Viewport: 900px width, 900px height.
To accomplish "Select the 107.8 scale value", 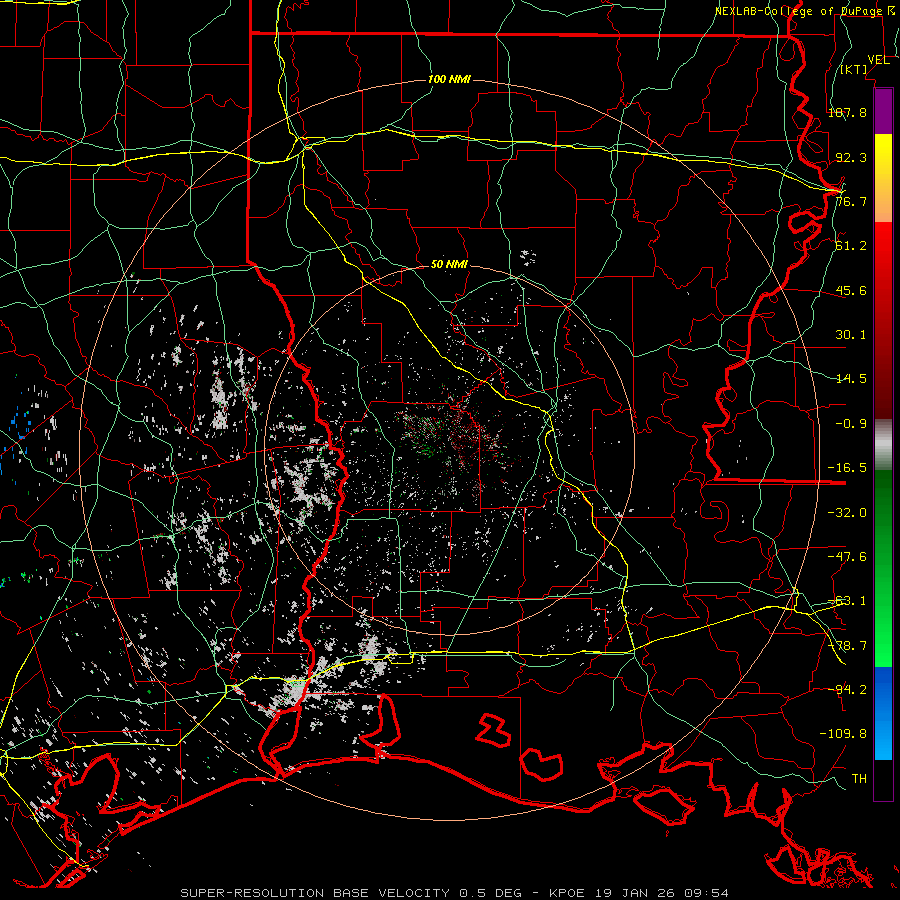I will pyautogui.click(x=847, y=112).
